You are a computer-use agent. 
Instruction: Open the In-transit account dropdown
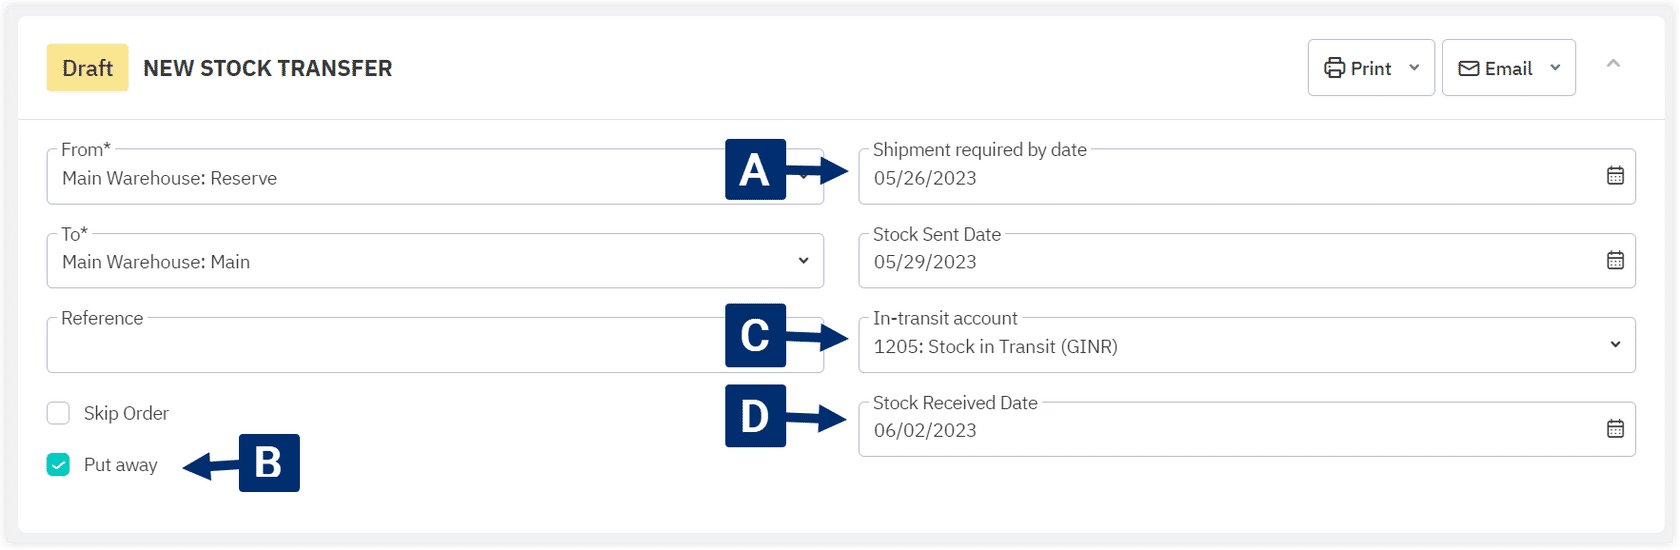pyautogui.click(x=1615, y=345)
